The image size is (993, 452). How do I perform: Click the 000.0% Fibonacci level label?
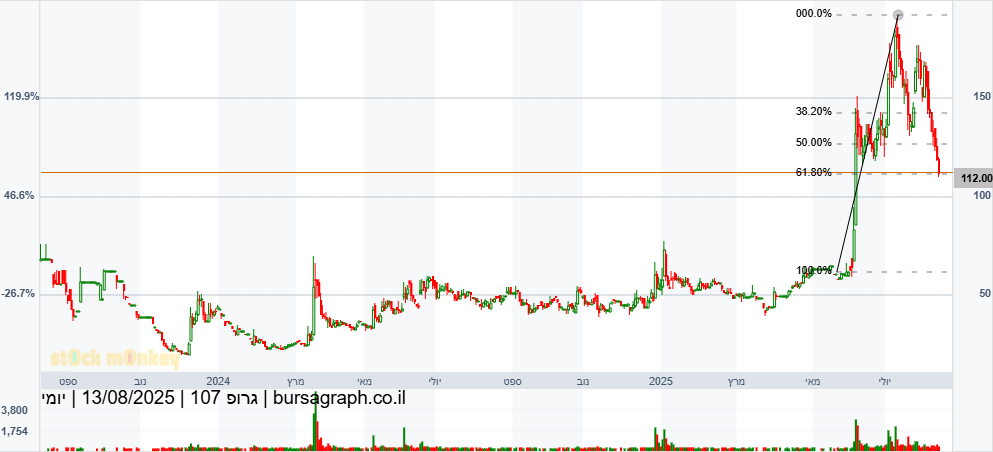pos(813,14)
